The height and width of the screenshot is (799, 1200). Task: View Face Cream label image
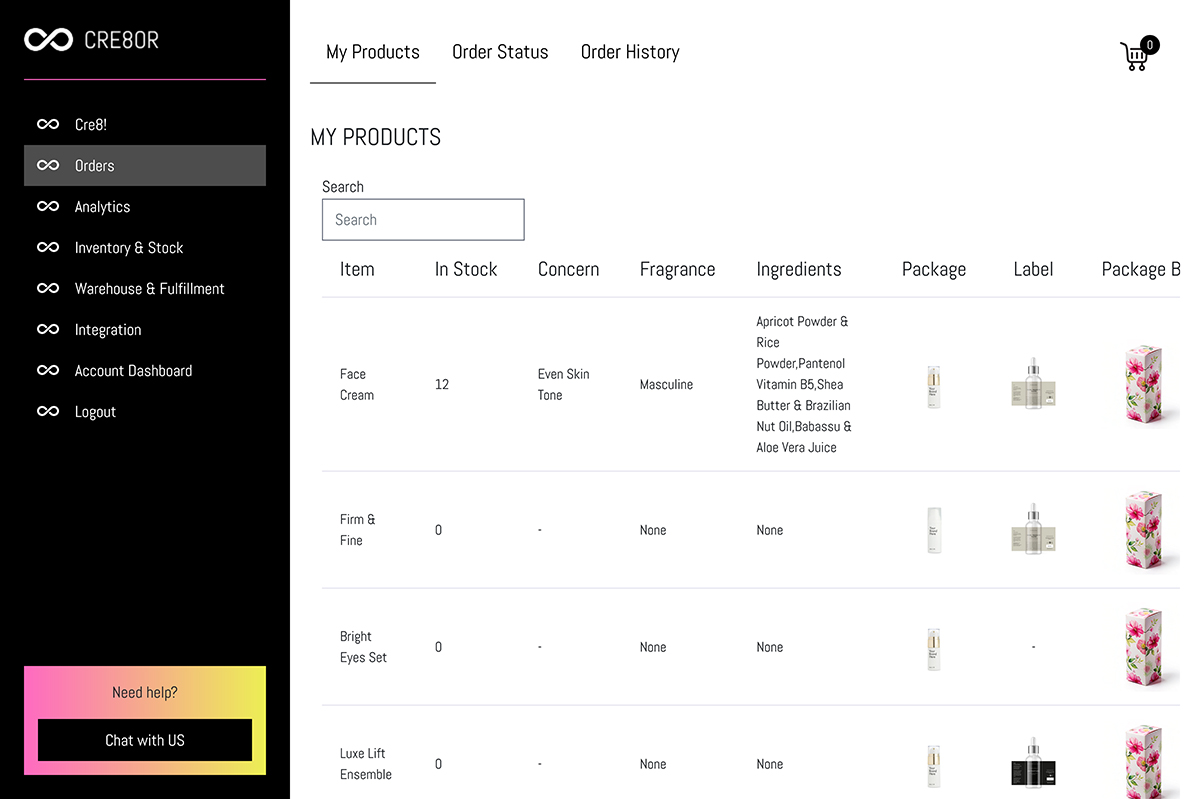[1033, 384]
